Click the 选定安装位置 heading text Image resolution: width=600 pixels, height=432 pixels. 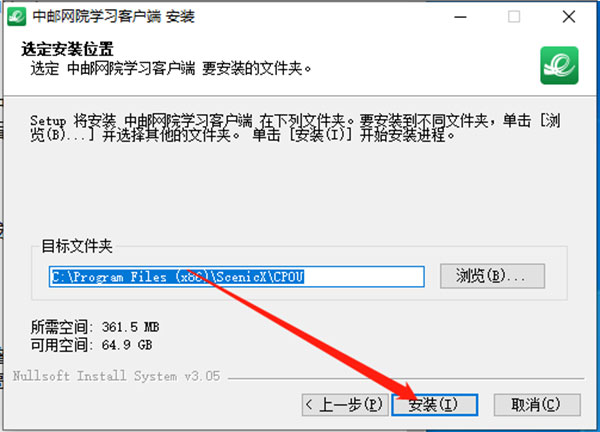(x=67, y=49)
